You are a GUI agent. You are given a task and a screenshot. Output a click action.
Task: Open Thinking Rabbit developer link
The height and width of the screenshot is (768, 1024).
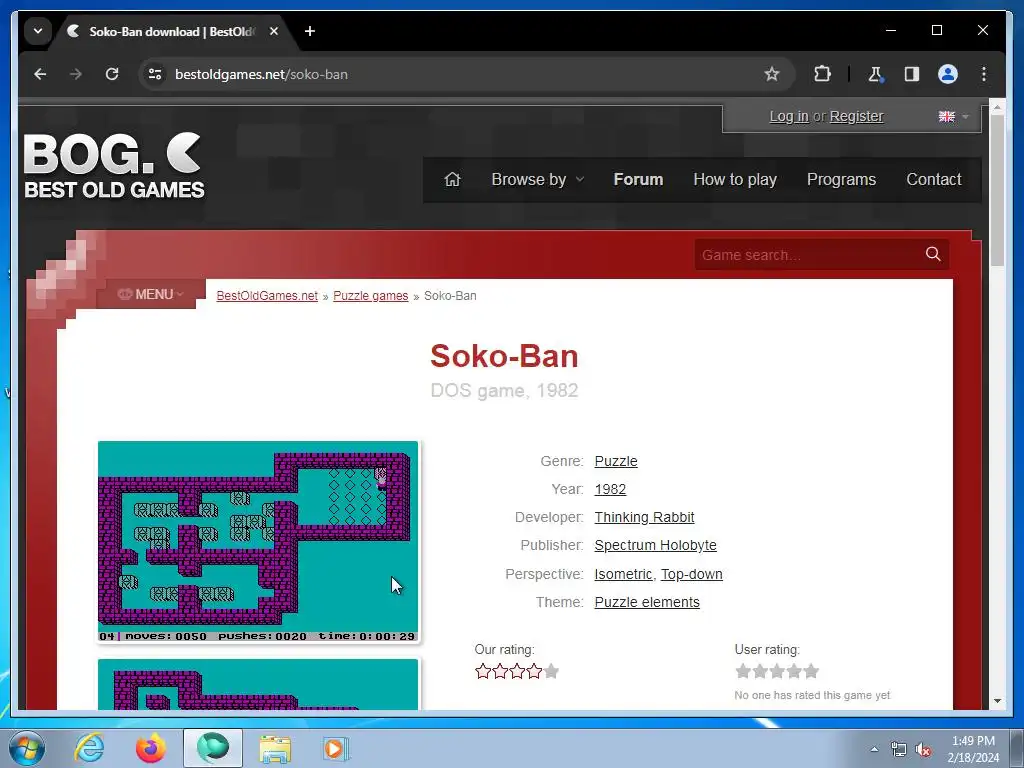pos(644,517)
